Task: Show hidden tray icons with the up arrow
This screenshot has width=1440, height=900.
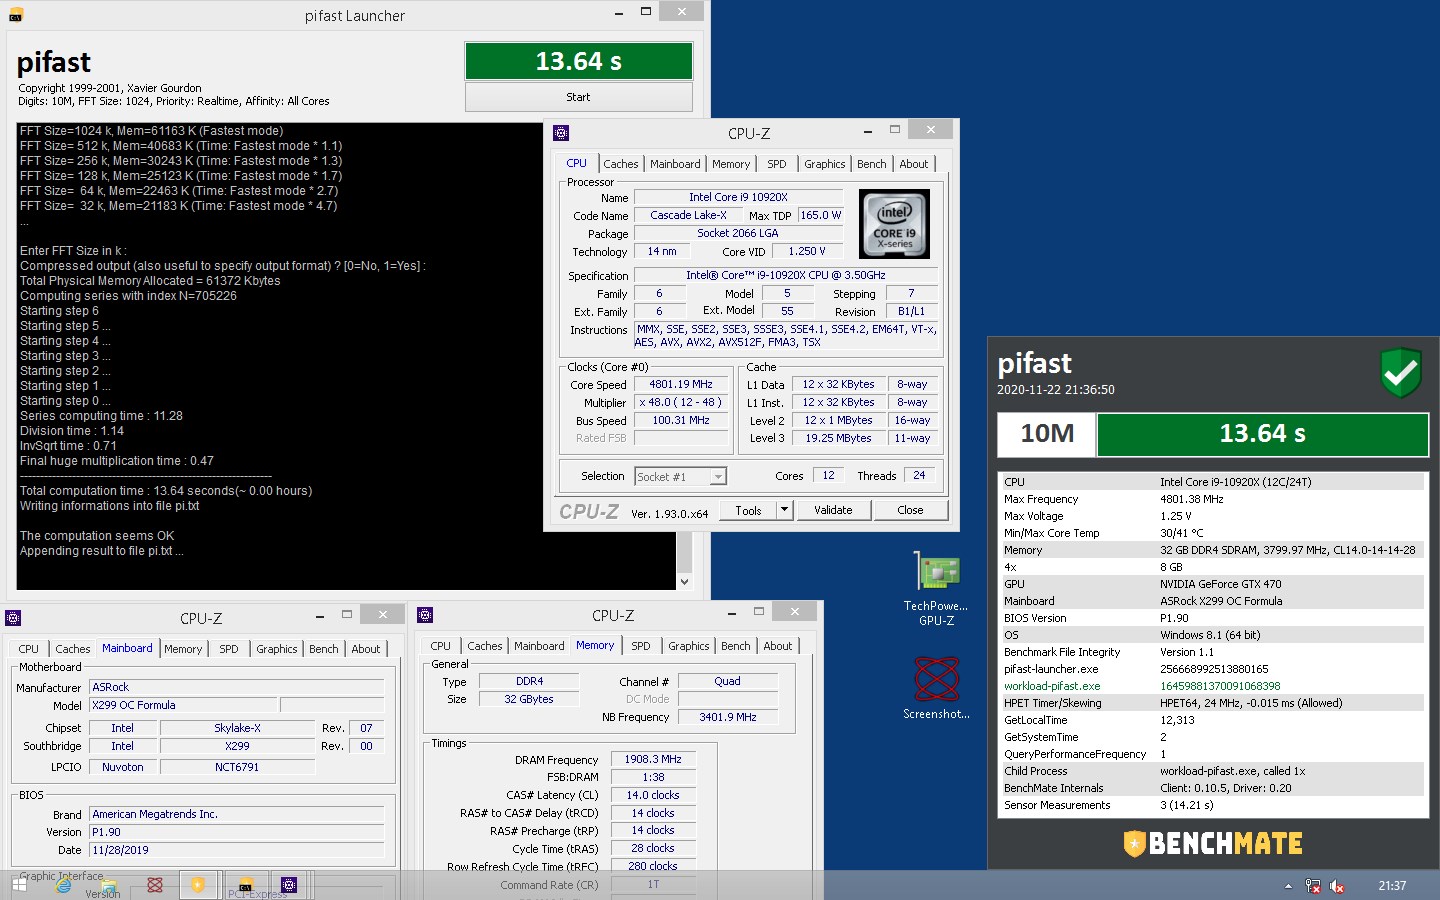Action: point(1288,886)
